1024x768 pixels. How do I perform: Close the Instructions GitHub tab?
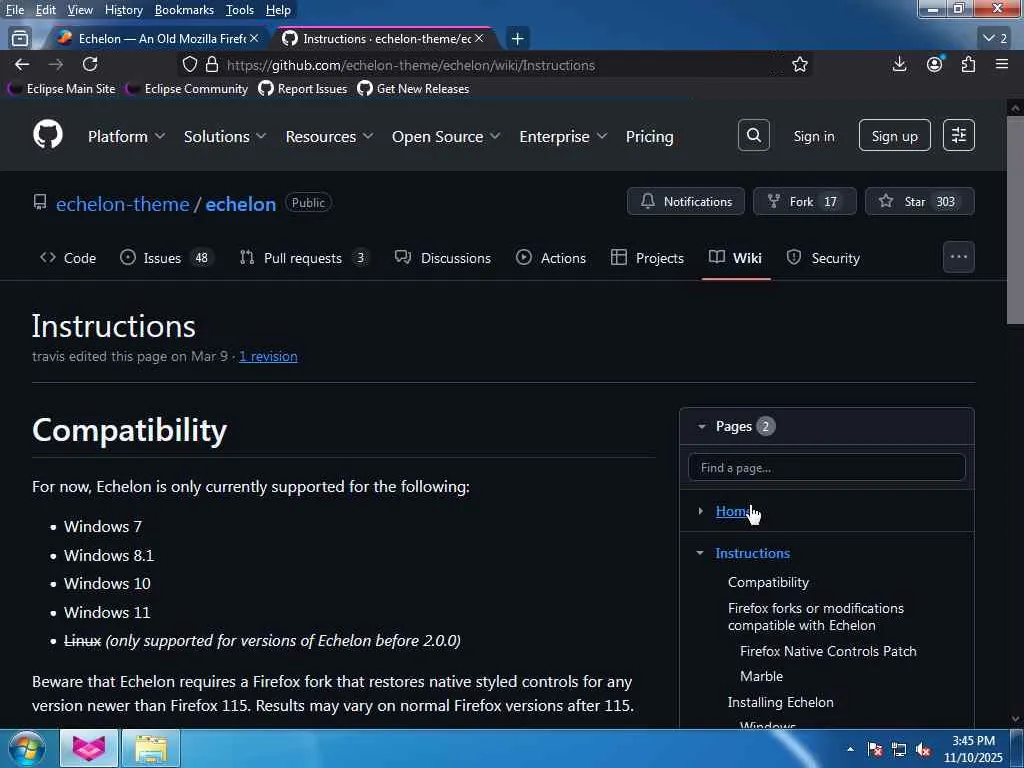point(479,39)
